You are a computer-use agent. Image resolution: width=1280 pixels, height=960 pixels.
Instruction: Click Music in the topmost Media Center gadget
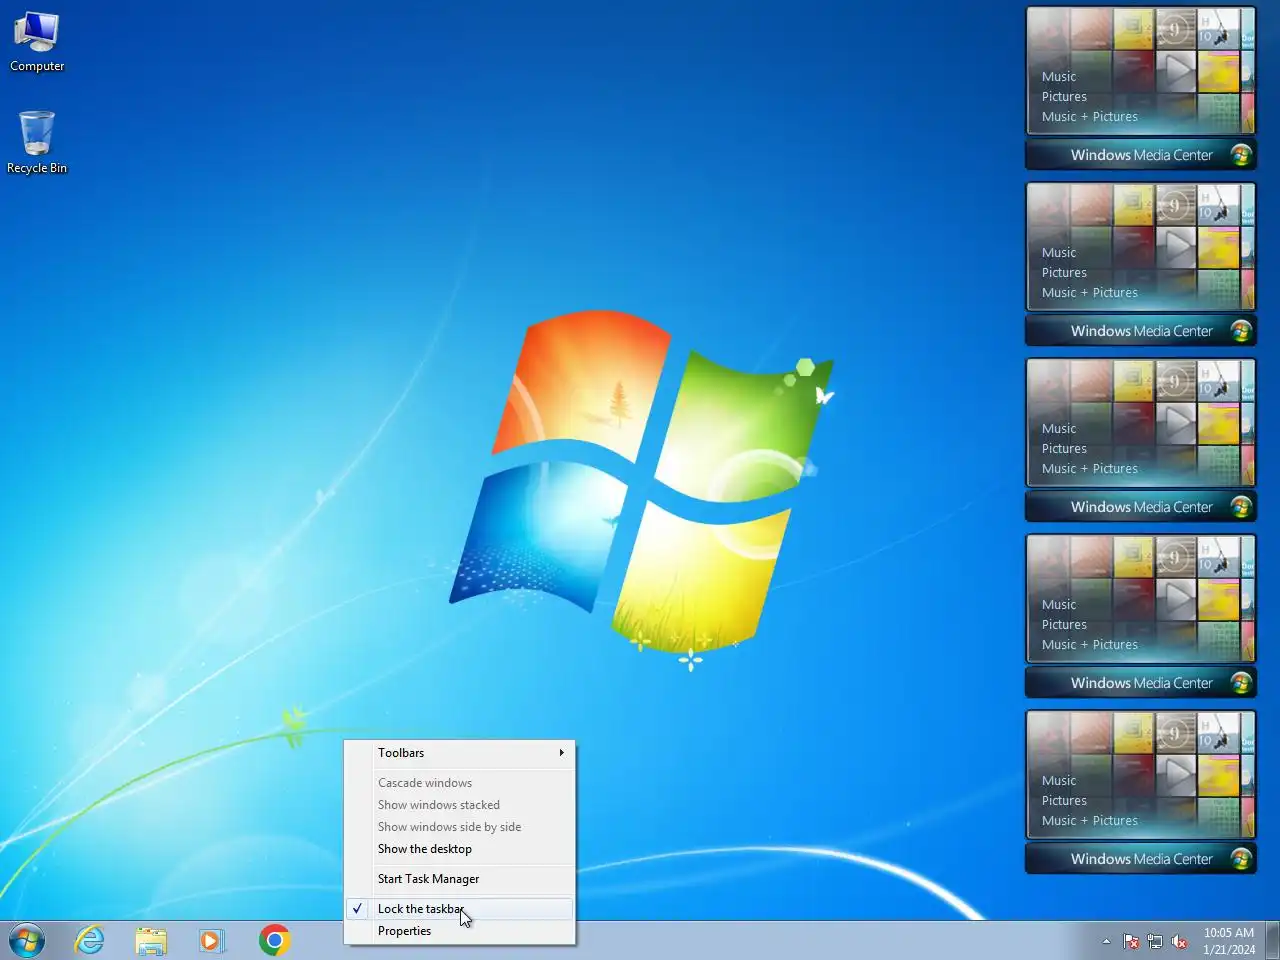[1059, 77]
